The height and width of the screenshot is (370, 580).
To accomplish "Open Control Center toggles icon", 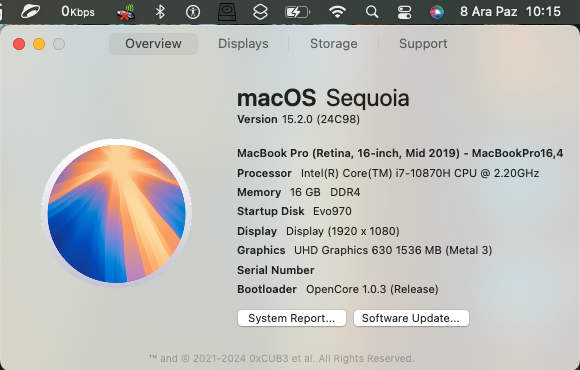I will pyautogui.click(x=404, y=12).
